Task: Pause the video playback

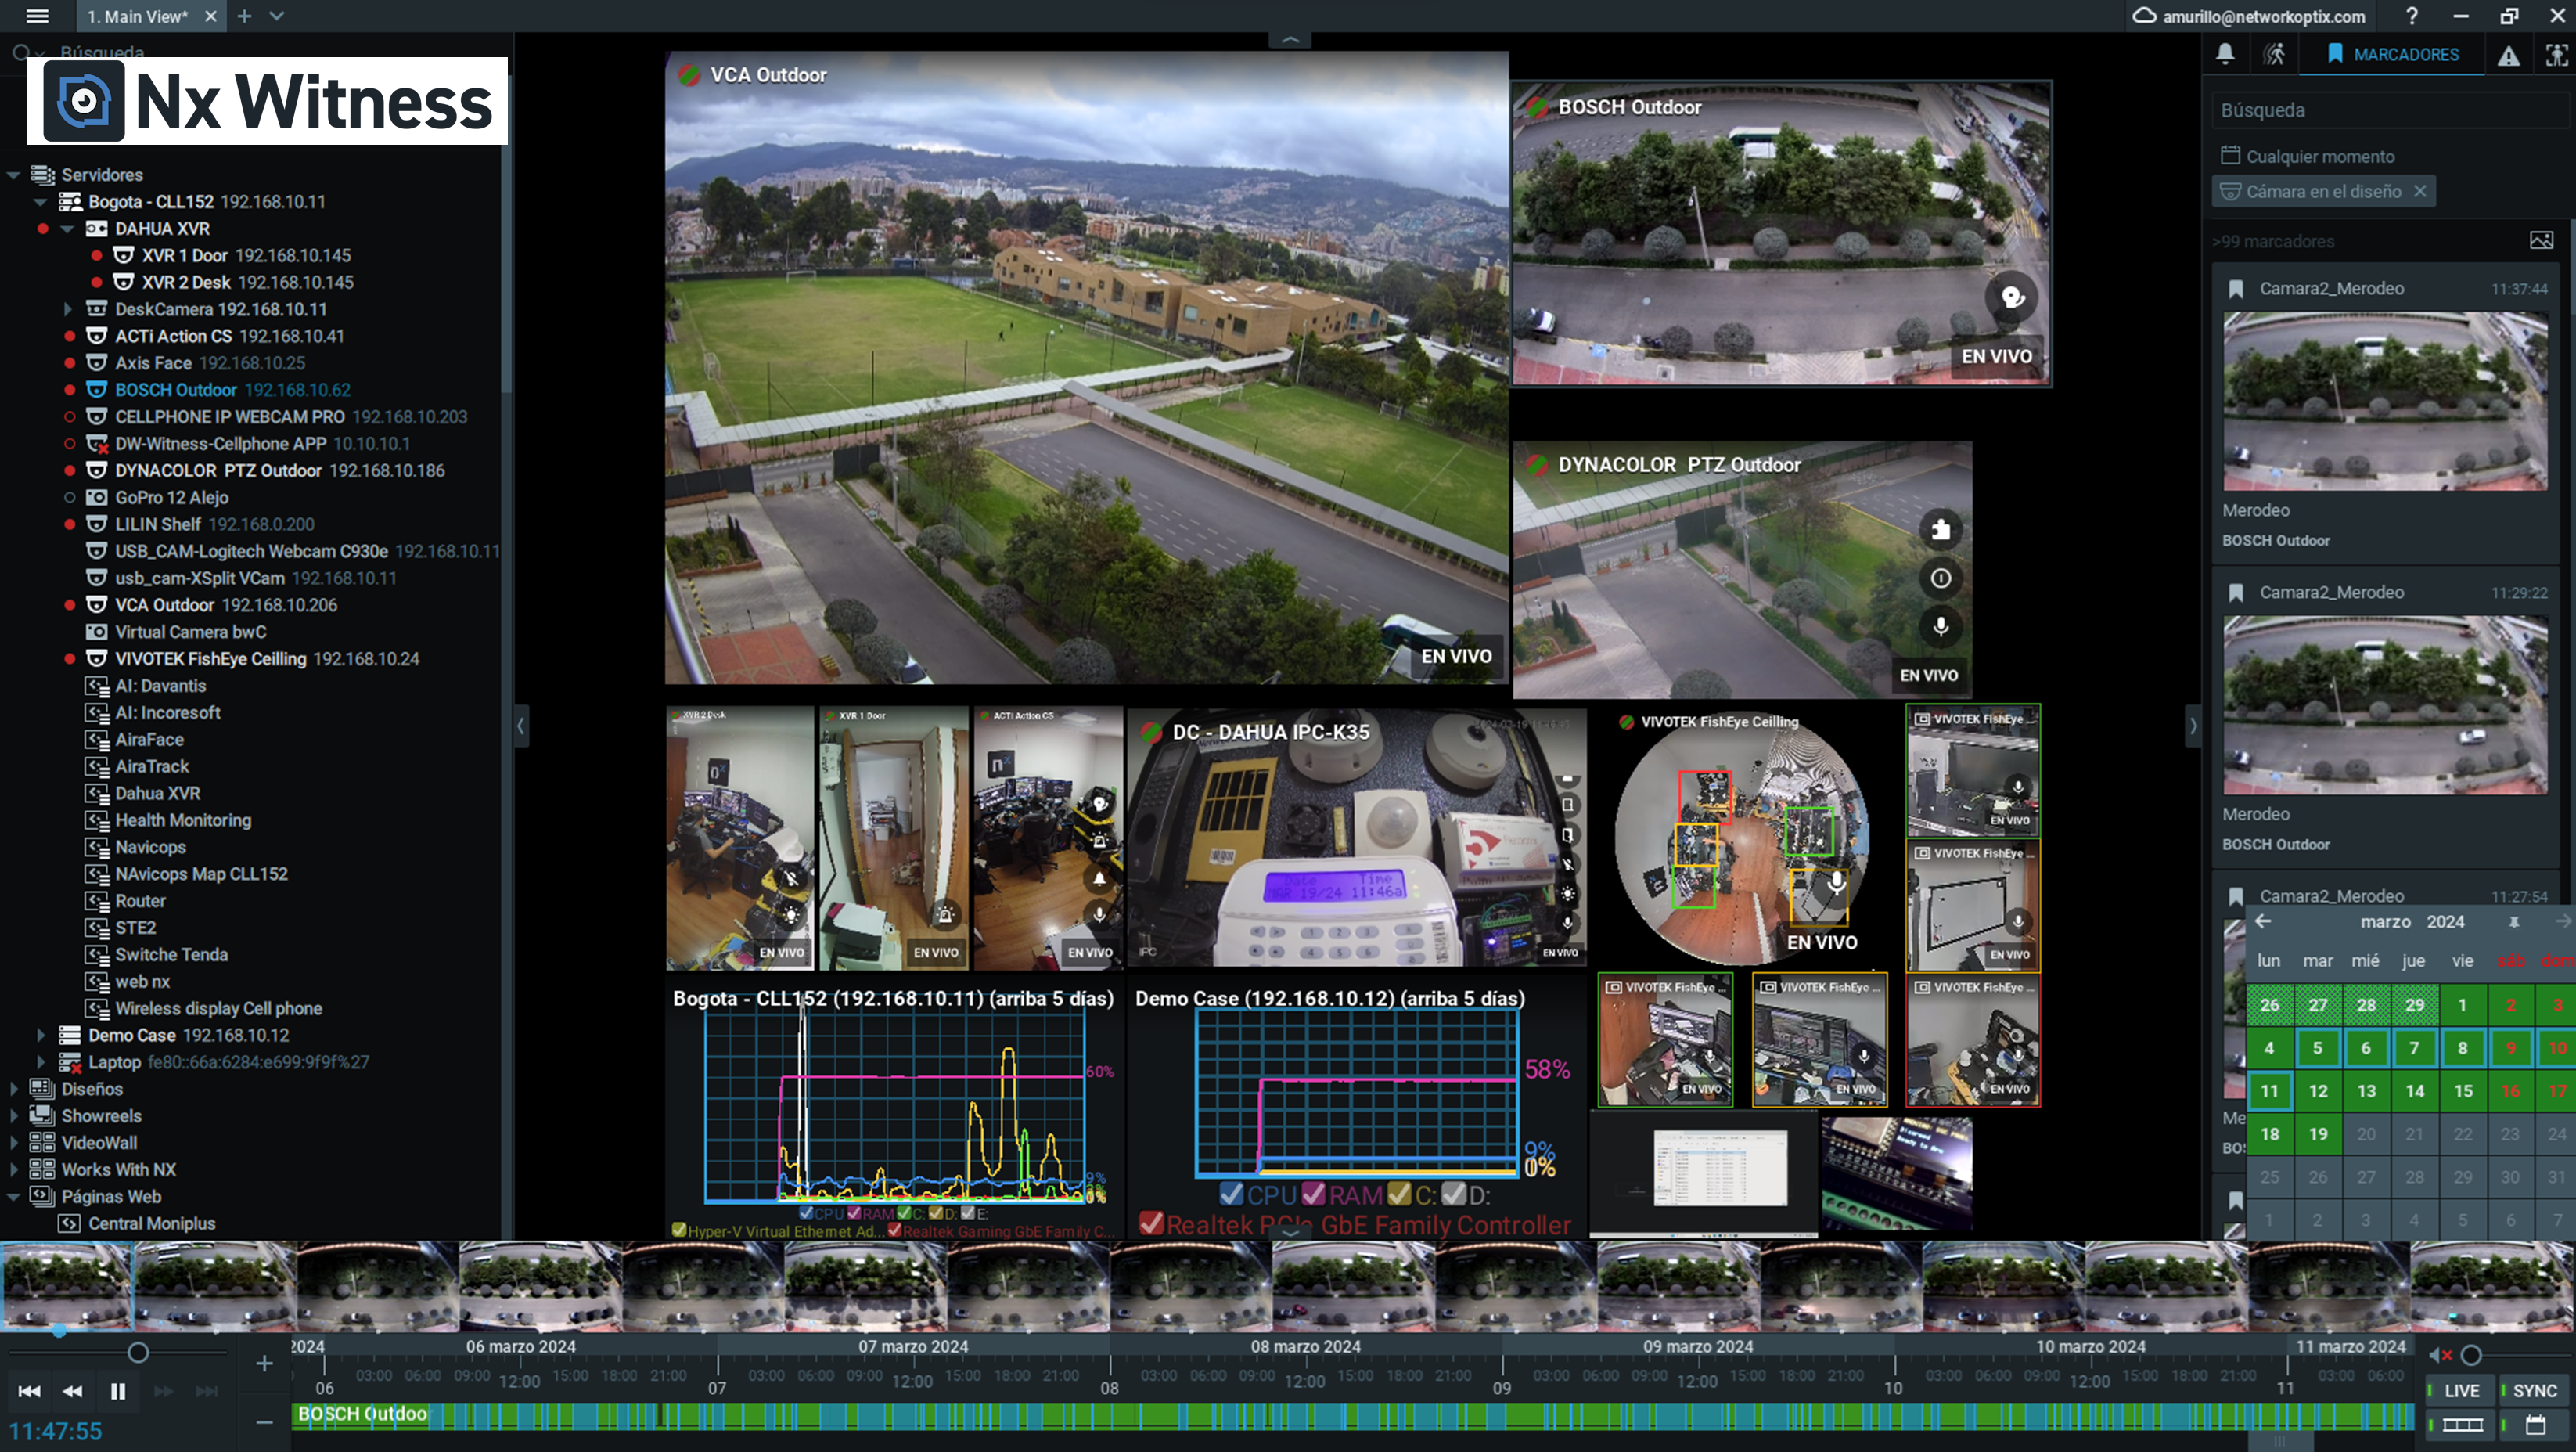Action: (x=118, y=1391)
